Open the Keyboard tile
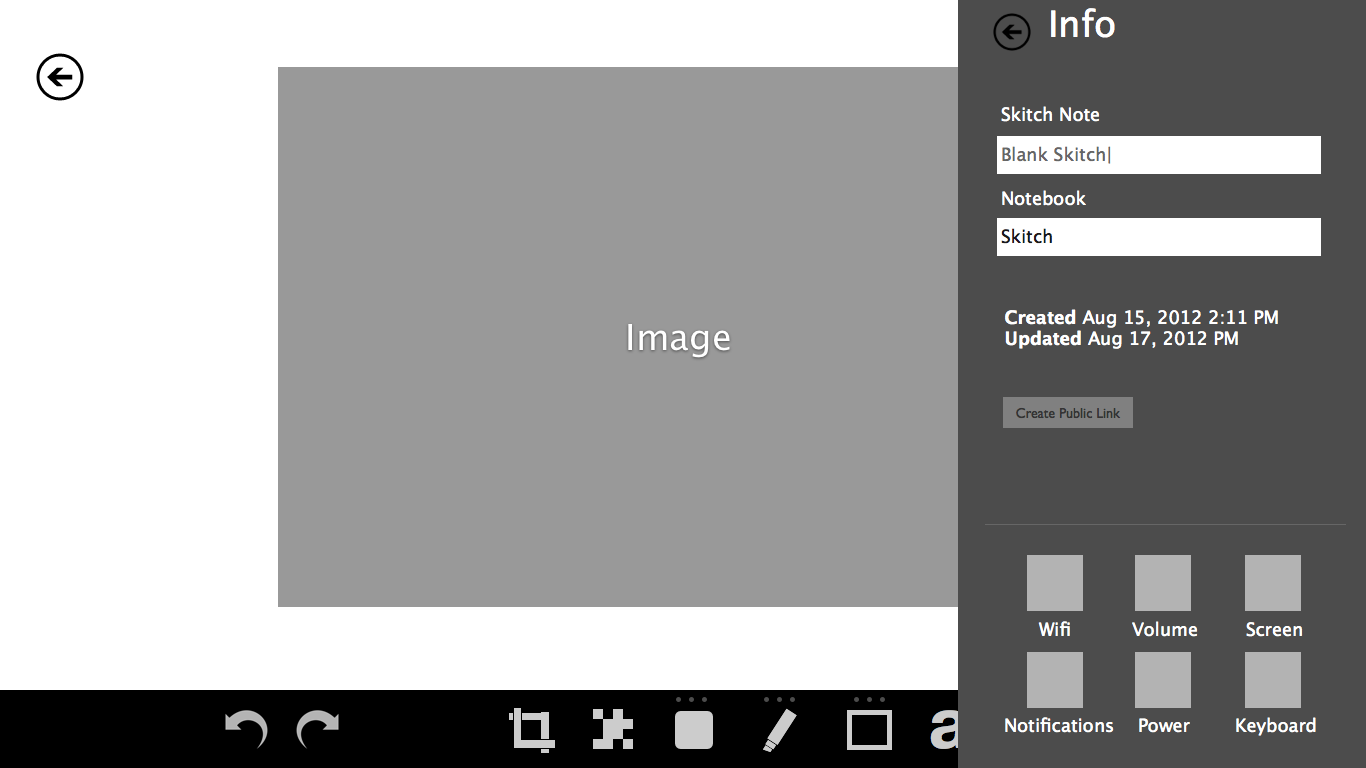Viewport: 1366px width, 768px height. point(1273,680)
